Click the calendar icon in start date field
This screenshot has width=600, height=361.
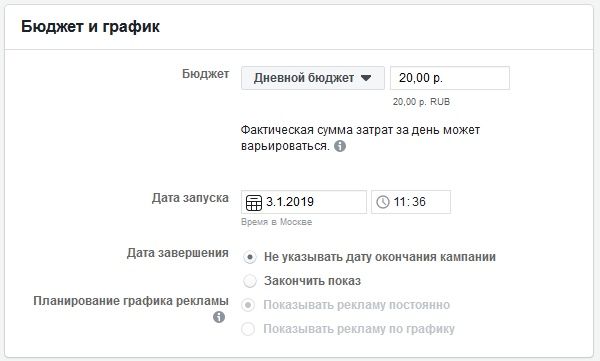(x=254, y=202)
